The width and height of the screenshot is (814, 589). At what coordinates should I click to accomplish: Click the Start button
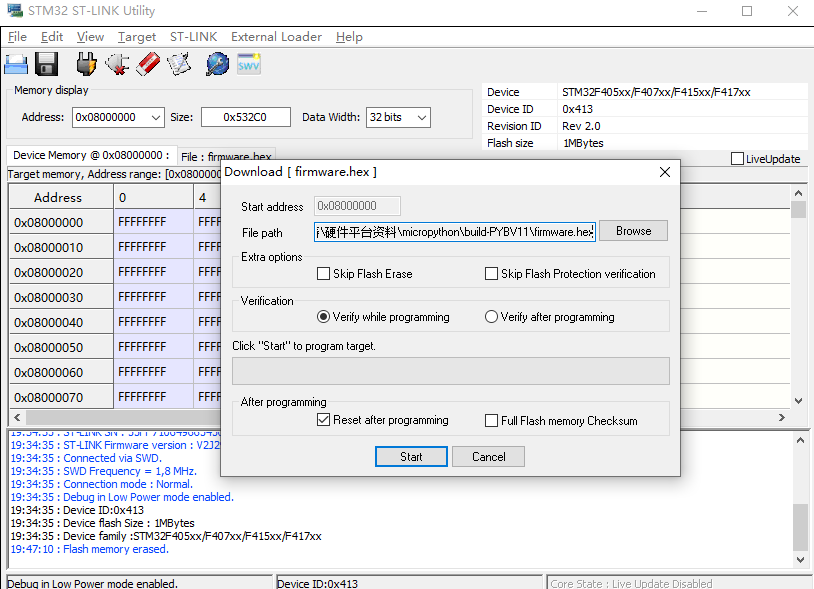tap(411, 457)
